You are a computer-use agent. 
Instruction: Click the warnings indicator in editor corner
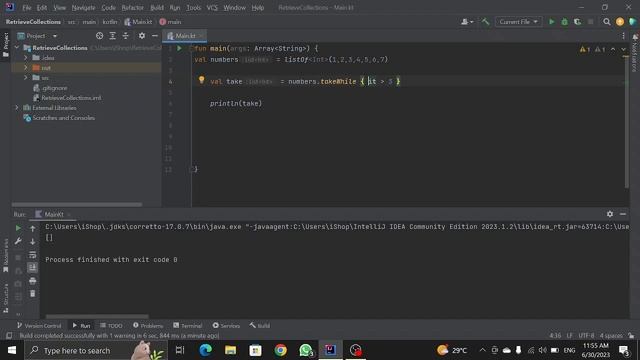coord(591,49)
